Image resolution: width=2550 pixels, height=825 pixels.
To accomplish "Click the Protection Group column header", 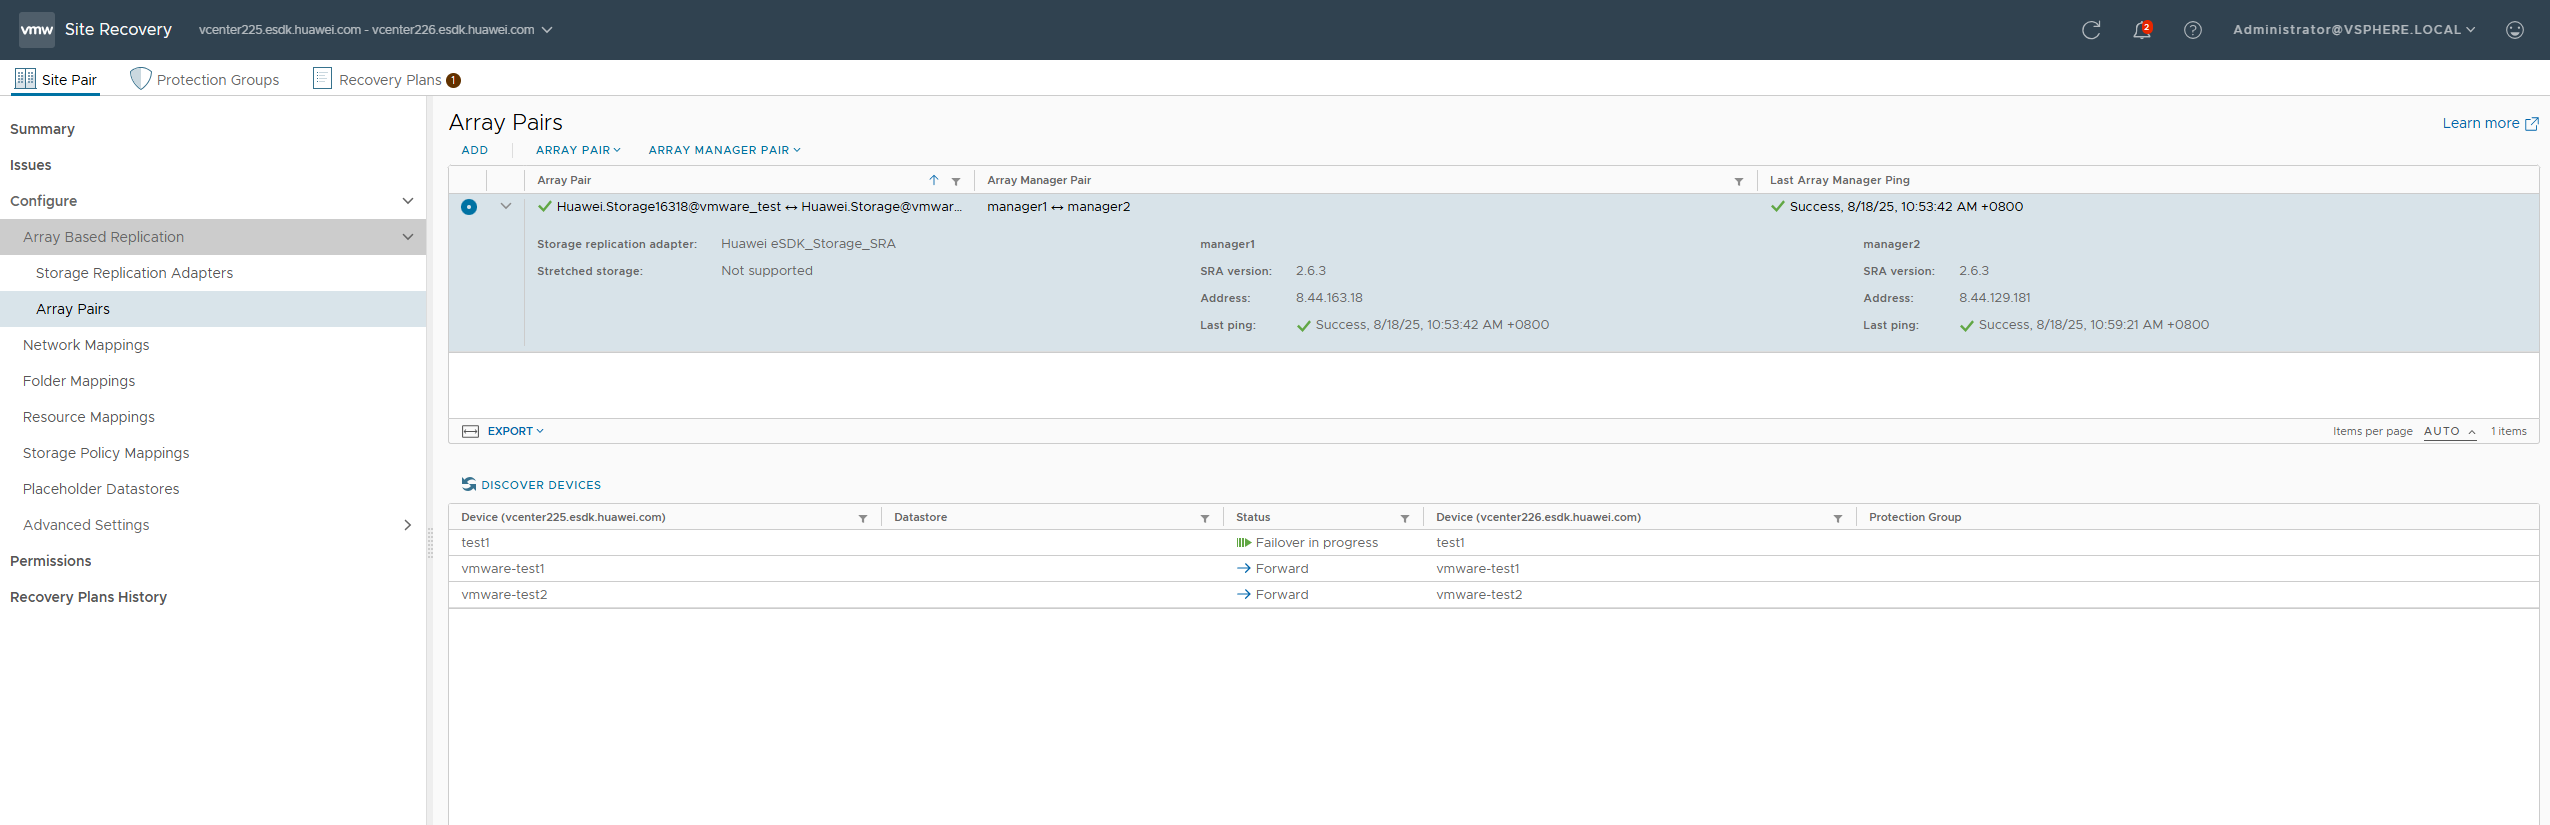I will pyautogui.click(x=1915, y=517).
